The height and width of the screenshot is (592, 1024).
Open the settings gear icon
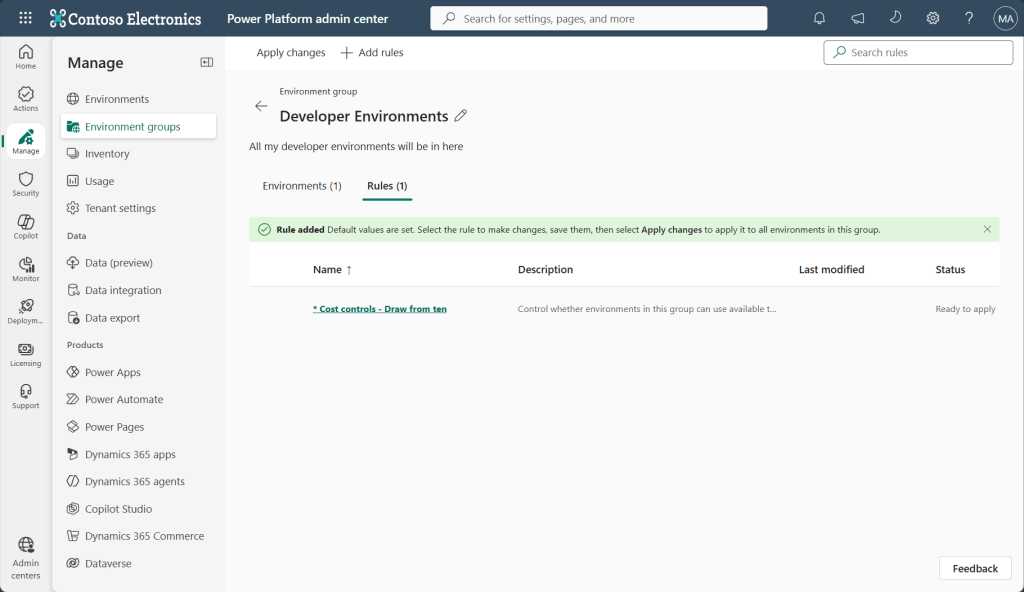[x=933, y=18]
